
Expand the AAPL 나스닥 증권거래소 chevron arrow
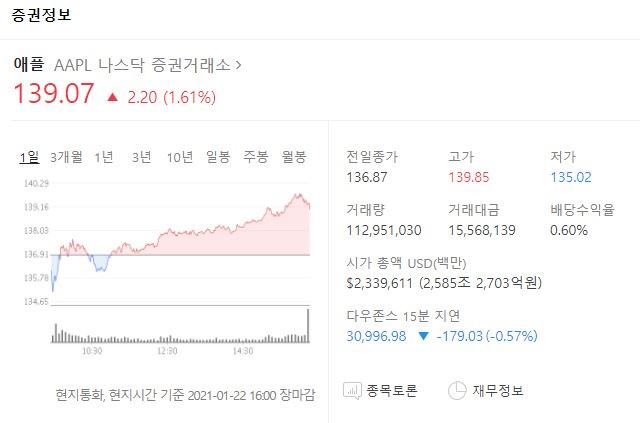pos(238,65)
